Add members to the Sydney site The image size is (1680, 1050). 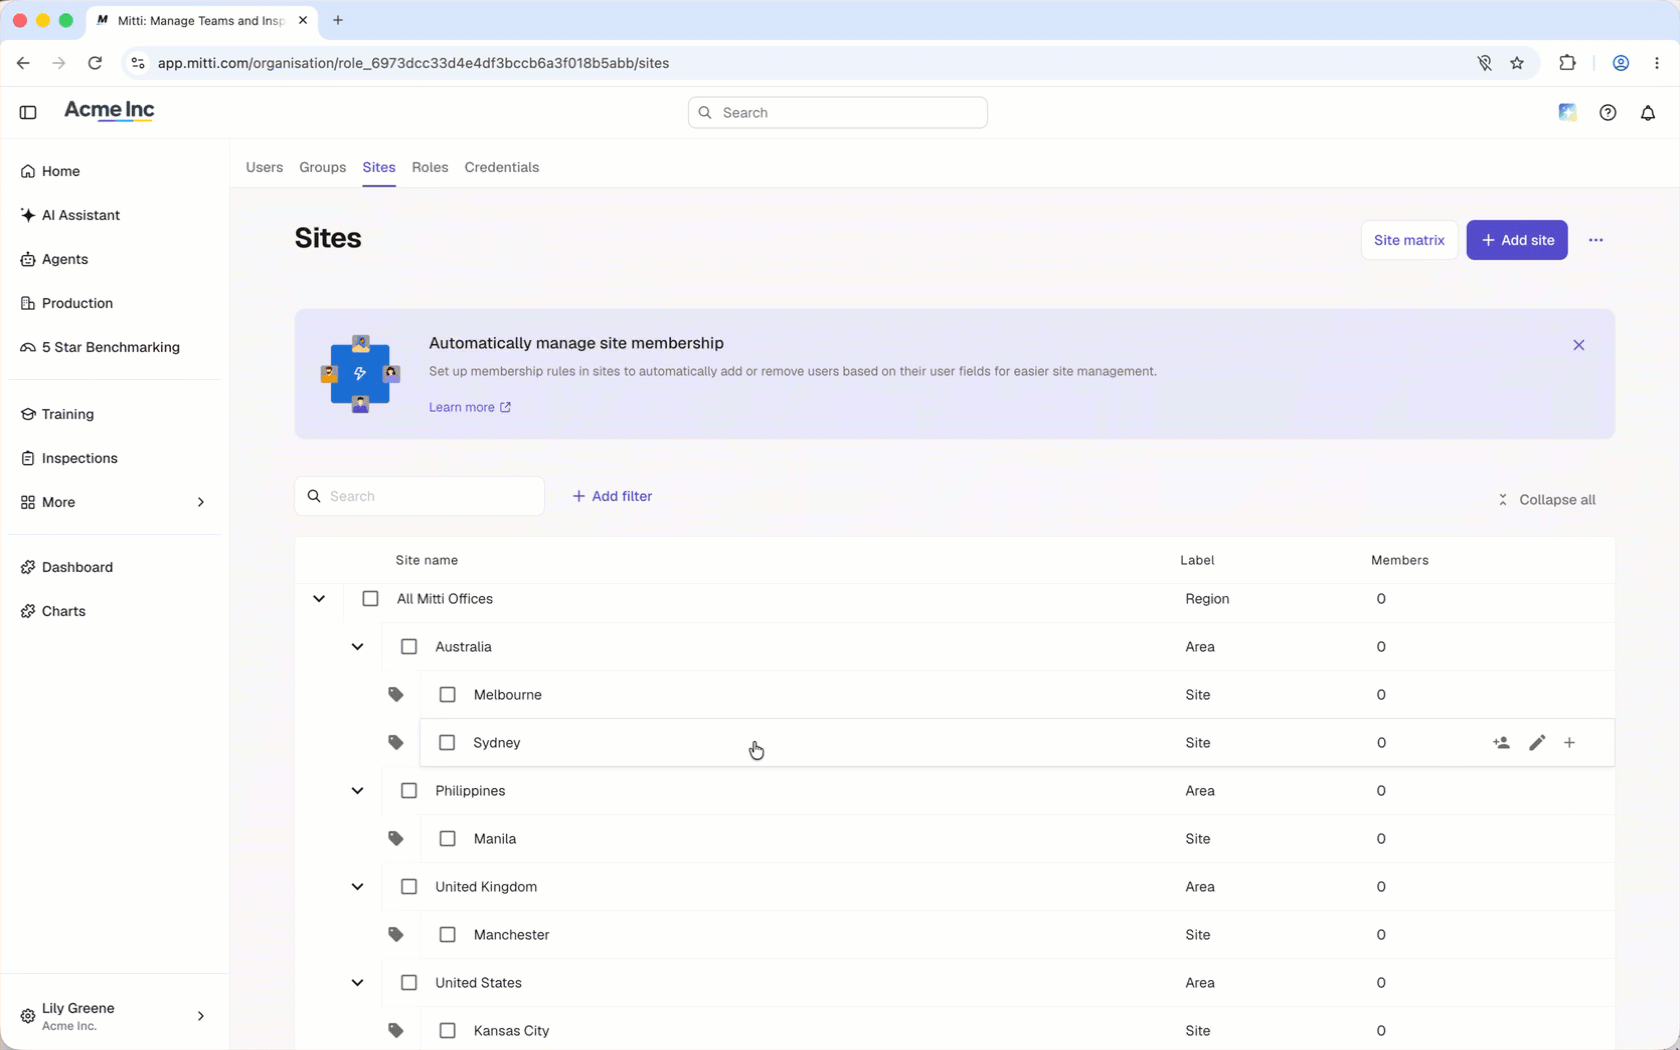tap(1501, 743)
